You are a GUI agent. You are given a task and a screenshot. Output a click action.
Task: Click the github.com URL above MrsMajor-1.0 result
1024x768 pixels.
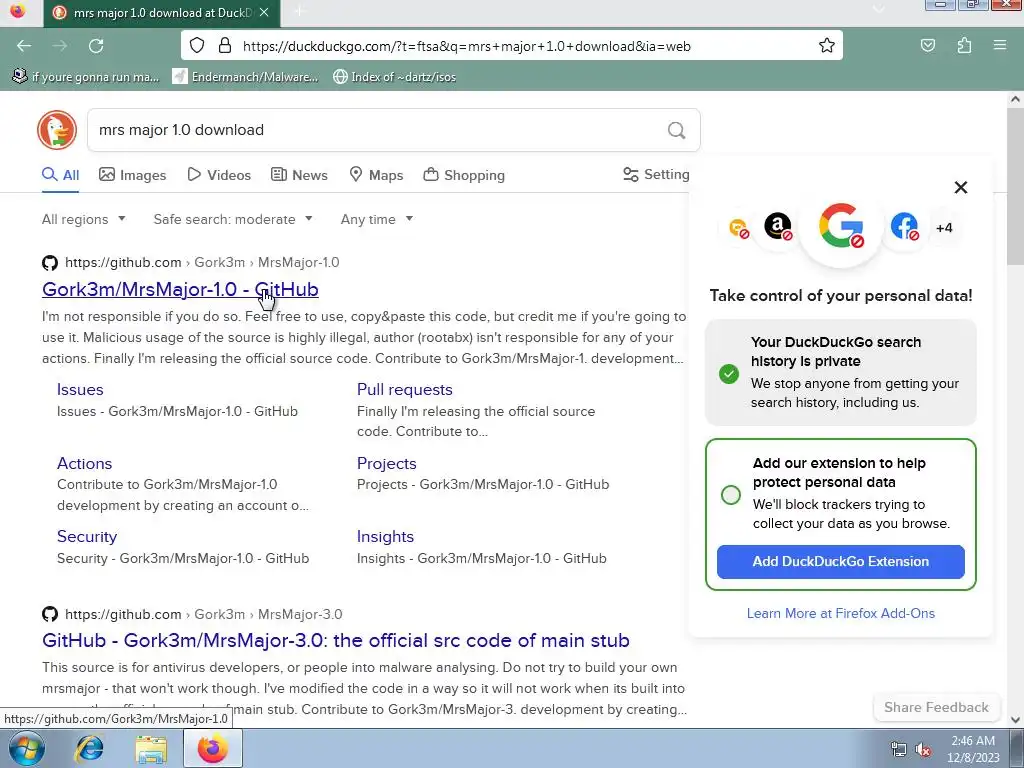(202, 263)
